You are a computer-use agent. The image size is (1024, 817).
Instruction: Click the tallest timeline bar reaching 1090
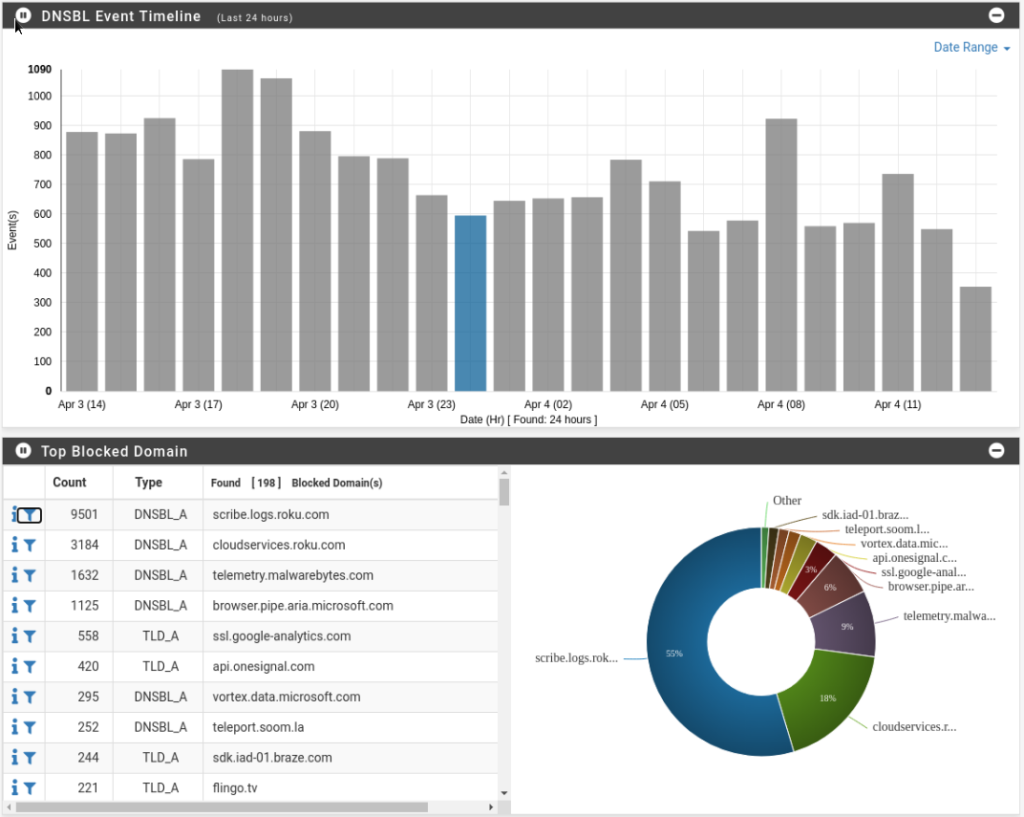coord(237,231)
